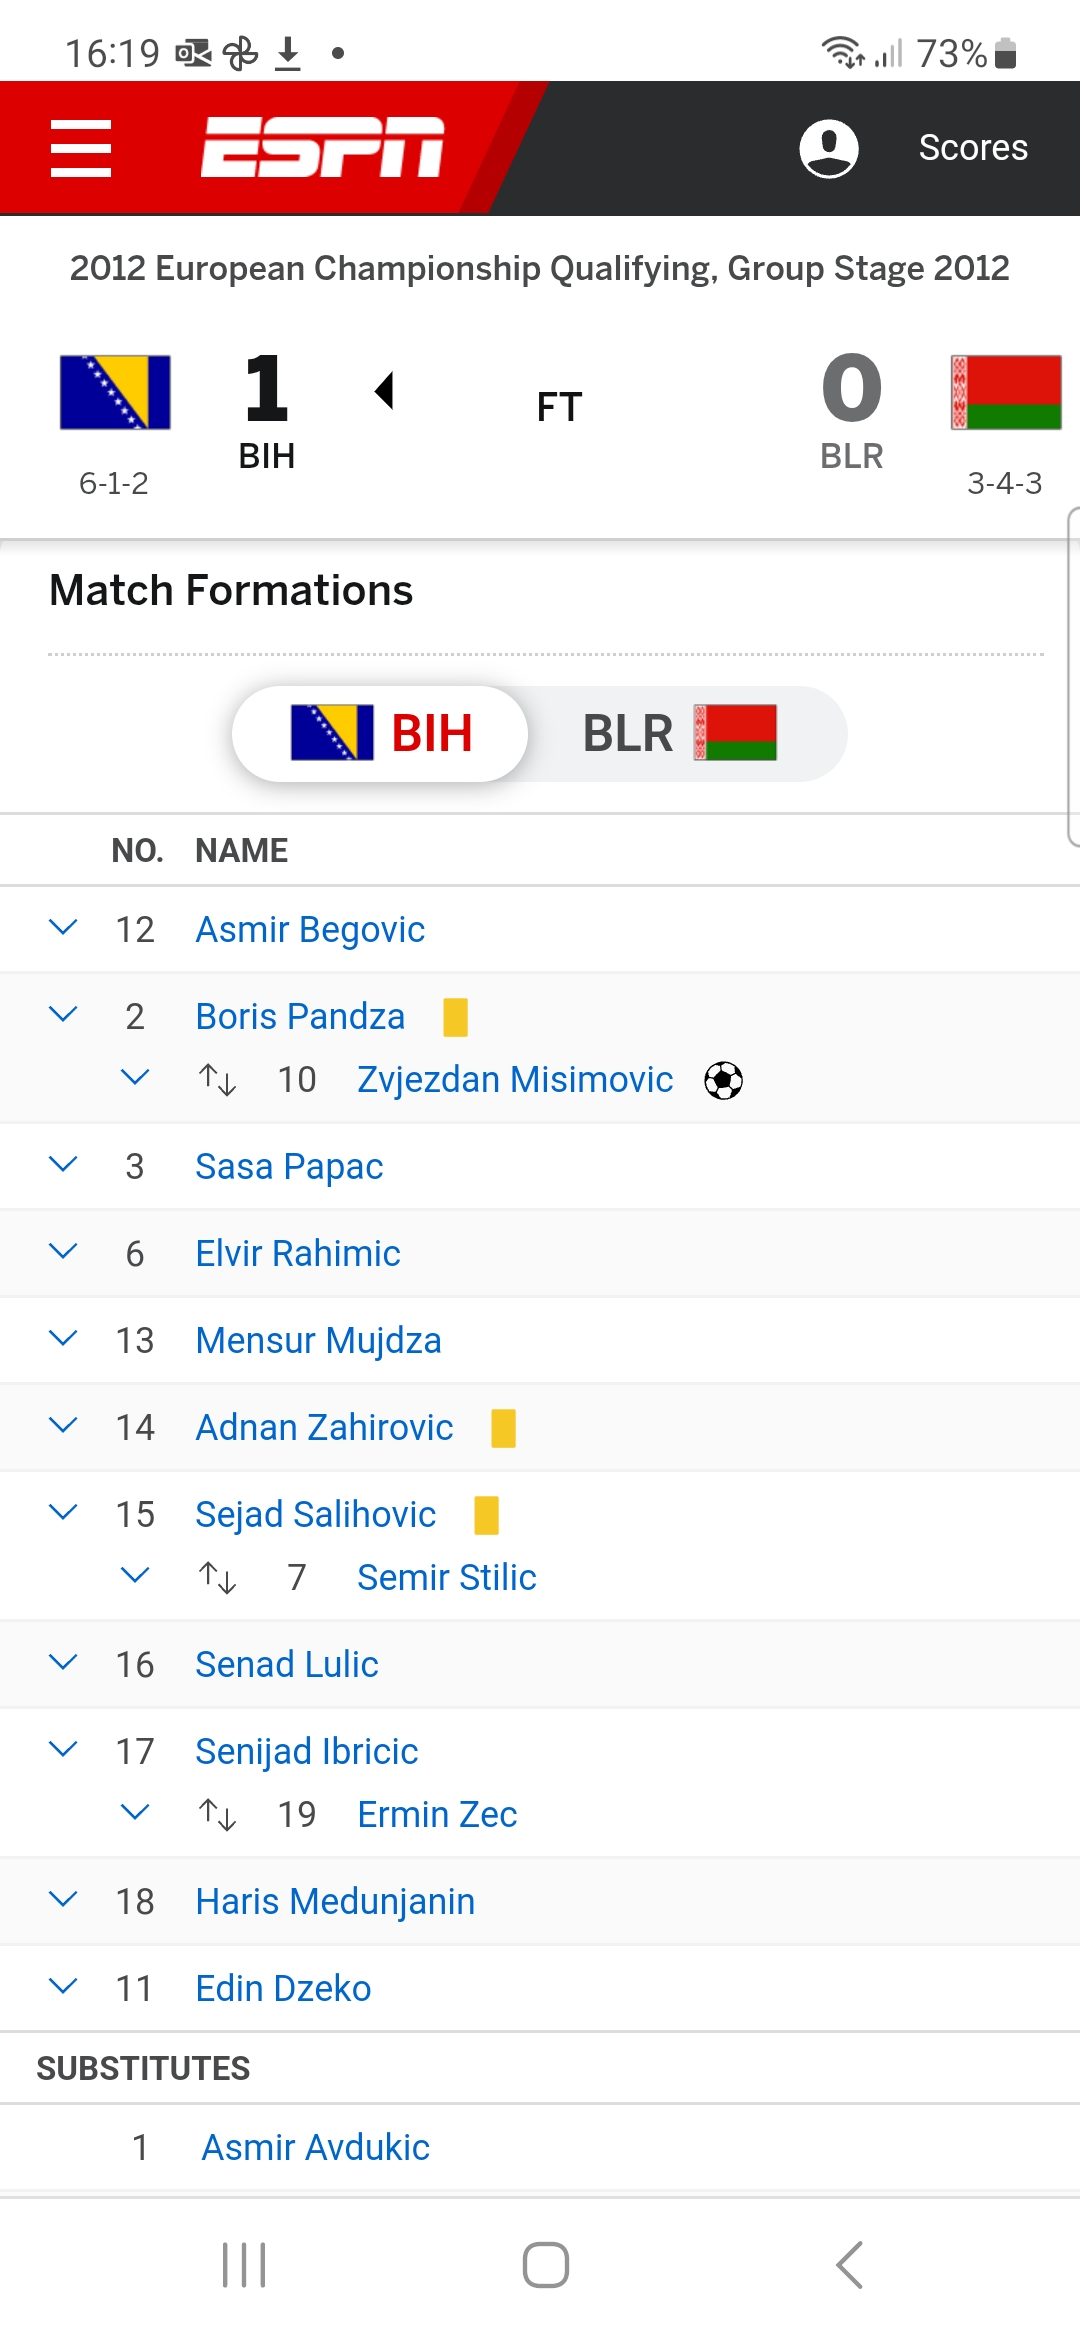
Task: Tap Boris Pandza's yellow card icon
Action: click(x=455, y=1017)
